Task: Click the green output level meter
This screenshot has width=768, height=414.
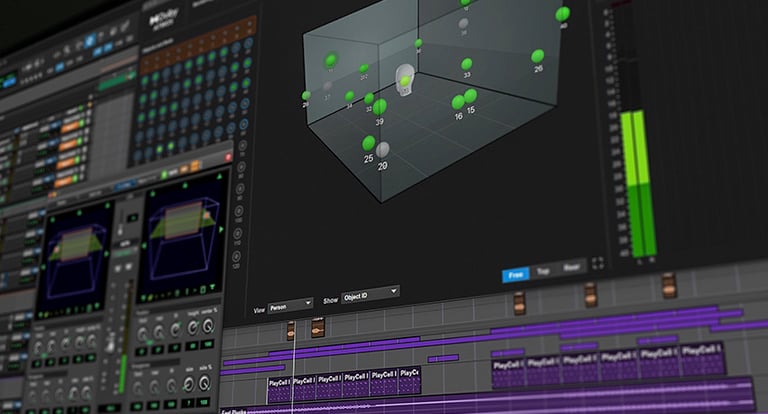Action: tap(638, 184)
